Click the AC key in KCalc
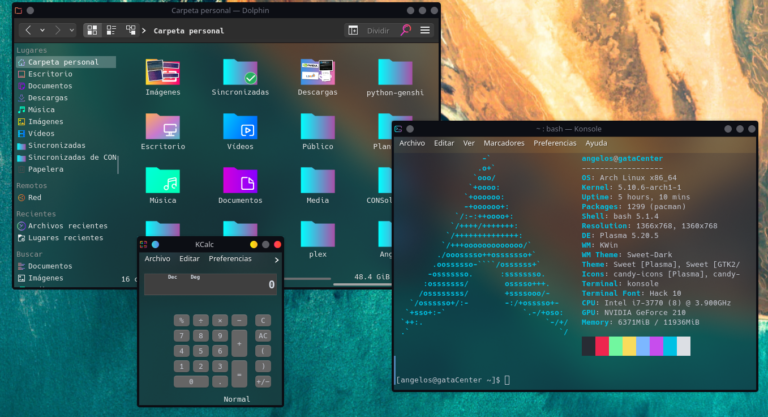The height and width of the screenshot is (417, 768). point(263,336)
